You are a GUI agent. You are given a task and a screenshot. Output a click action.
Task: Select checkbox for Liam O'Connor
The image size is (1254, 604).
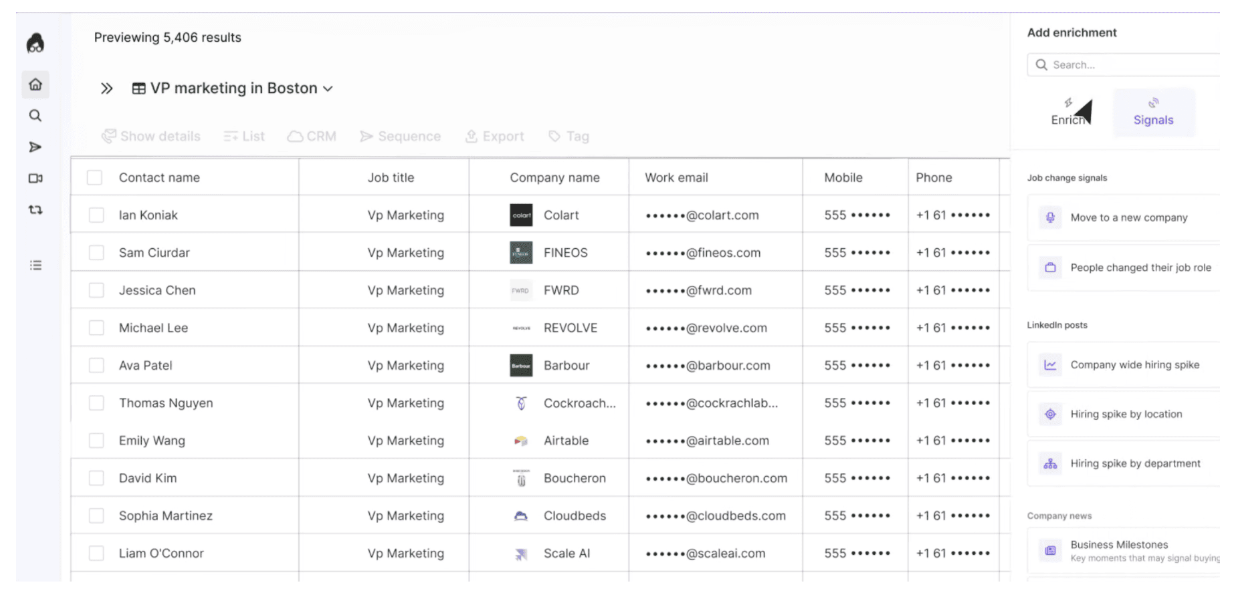[x=95, y=554]
